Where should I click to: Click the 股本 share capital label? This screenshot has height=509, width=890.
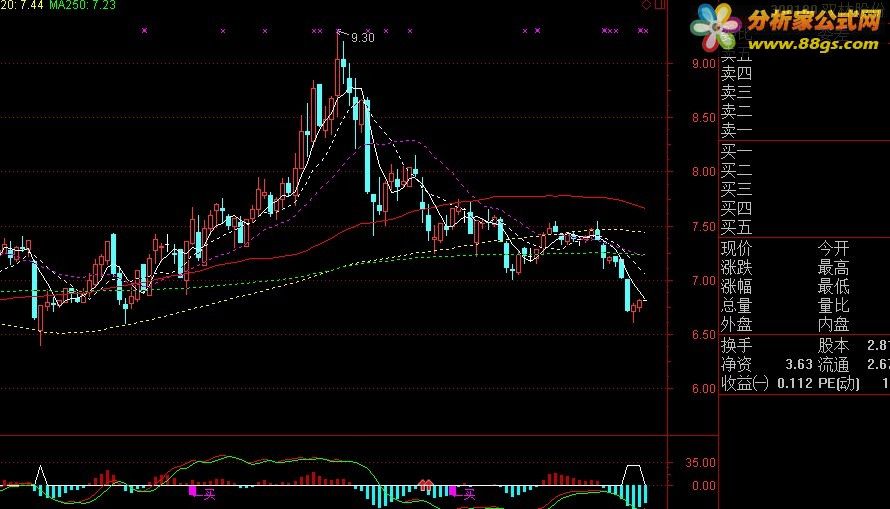(833, 345)
